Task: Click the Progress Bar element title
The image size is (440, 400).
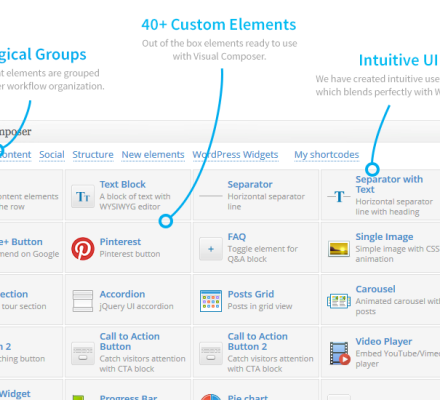Action: (x=128, y=397)
